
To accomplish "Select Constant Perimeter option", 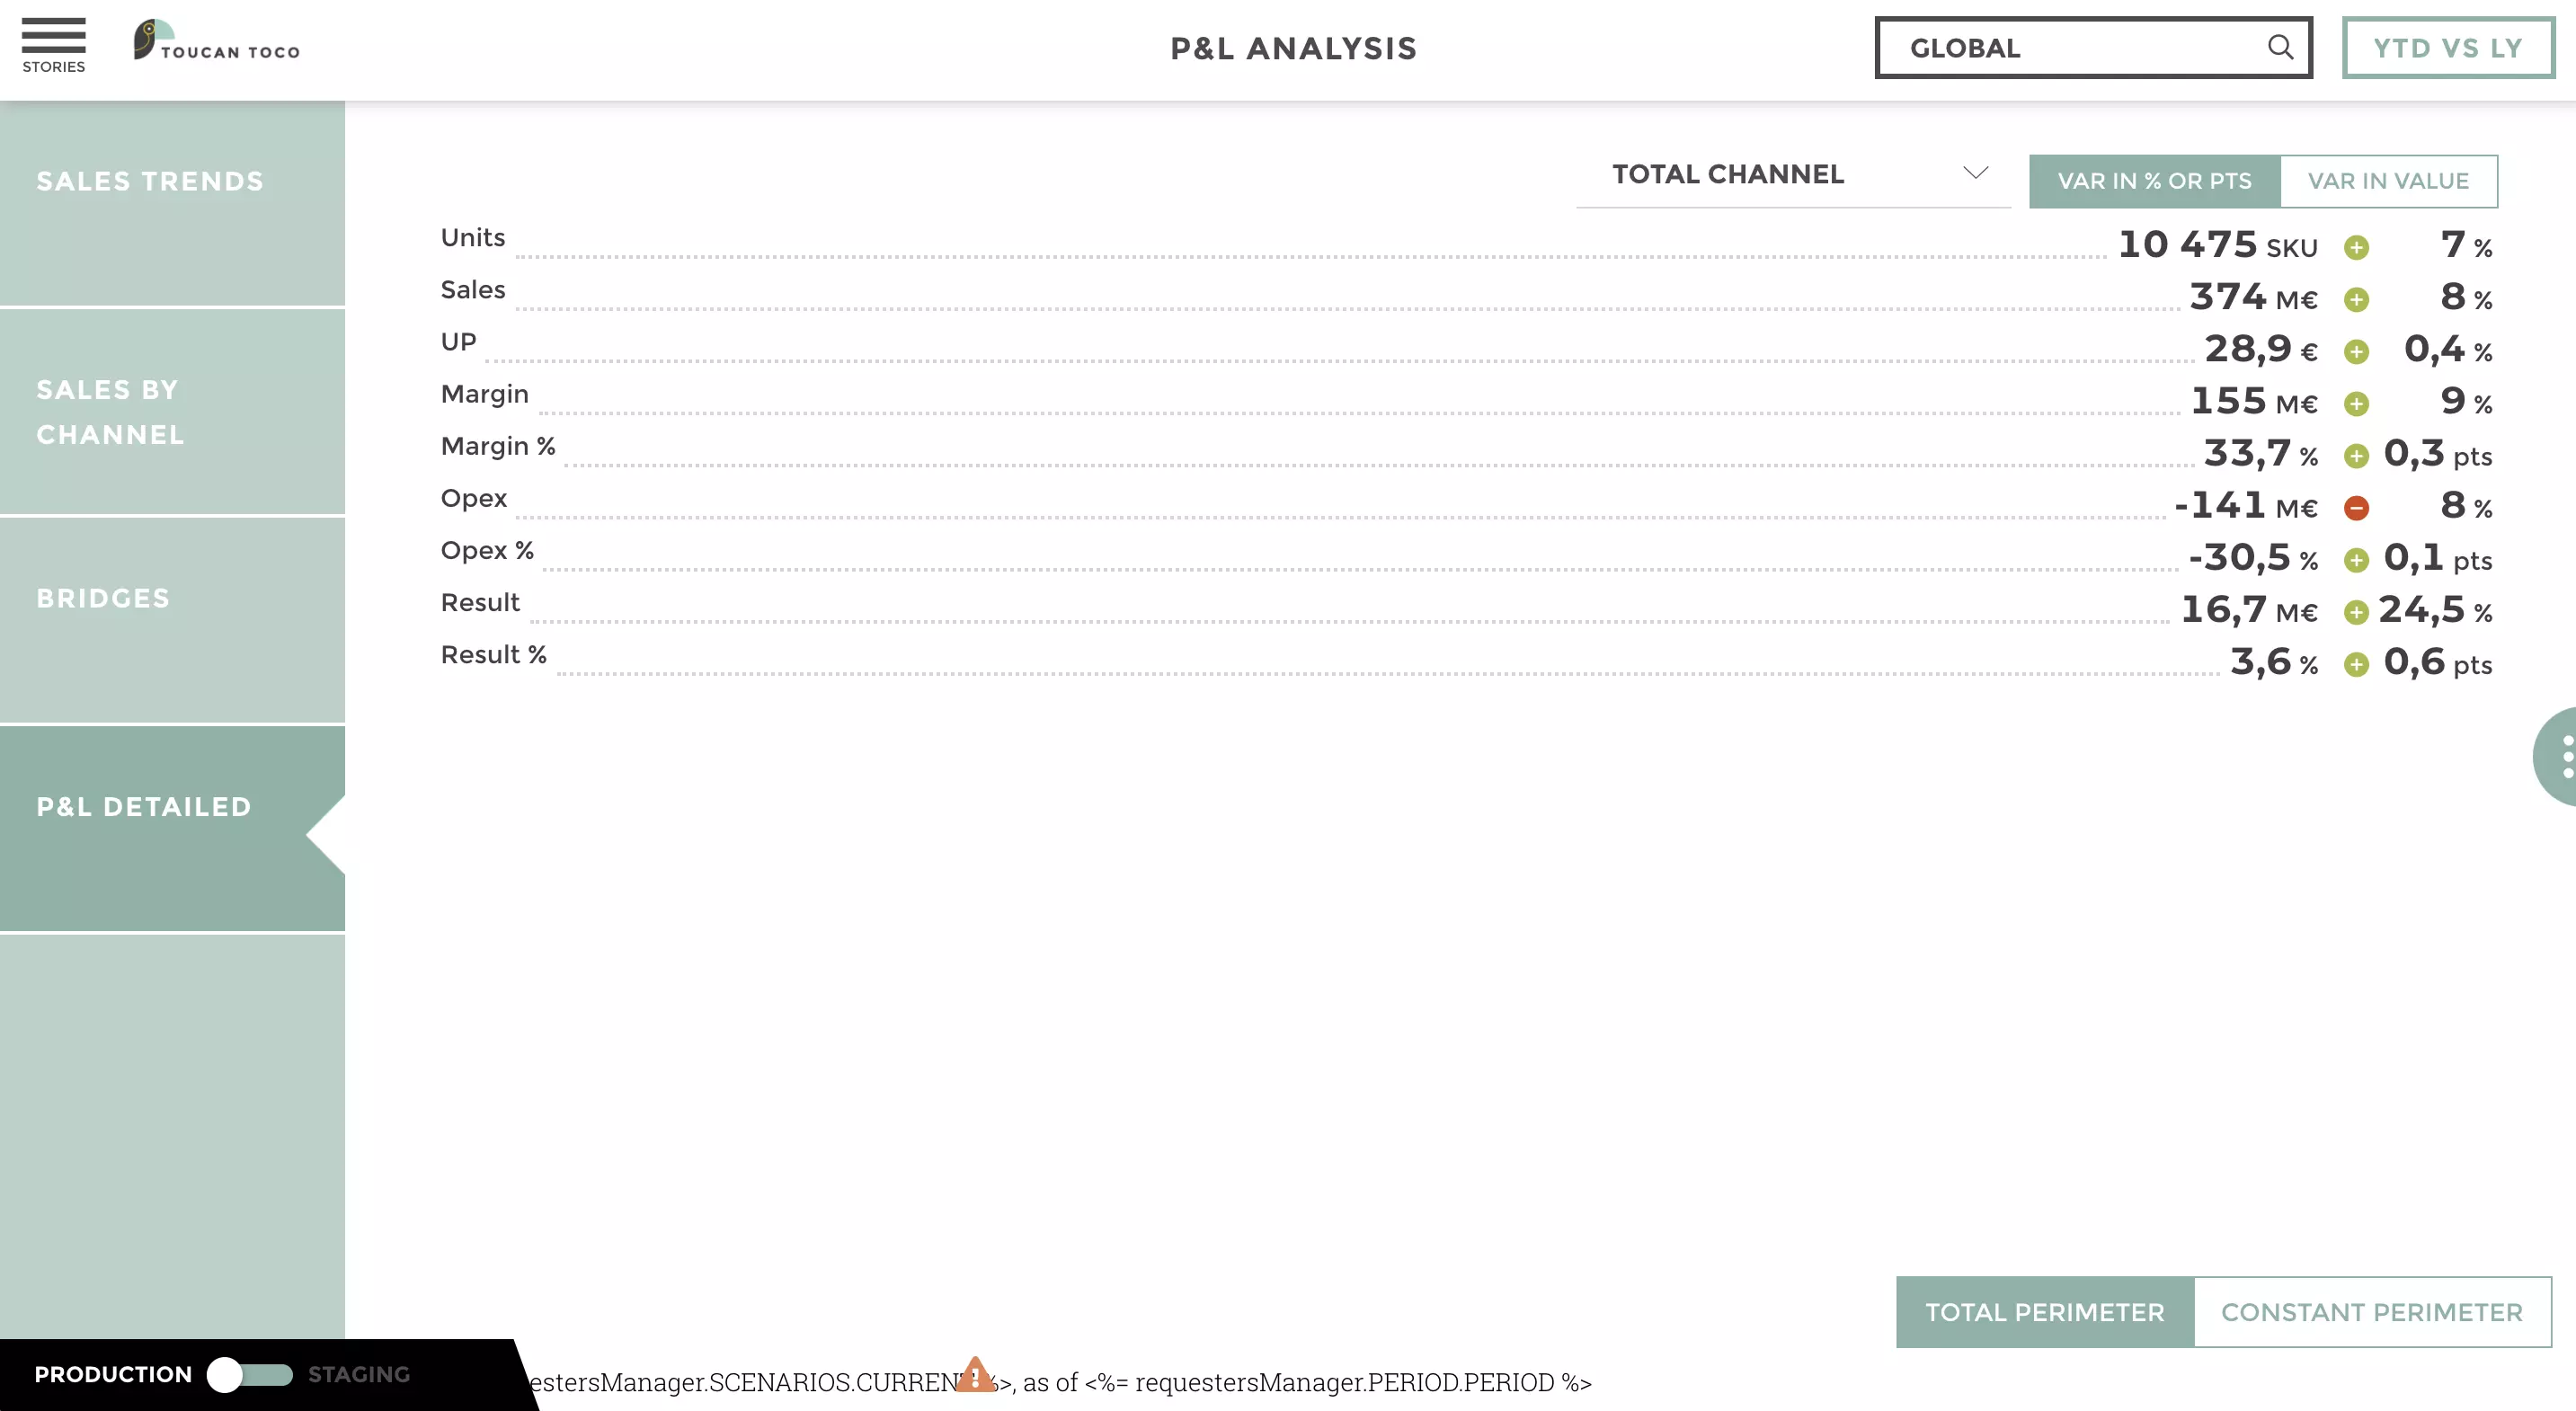I will click(x=2372, y=1312).
